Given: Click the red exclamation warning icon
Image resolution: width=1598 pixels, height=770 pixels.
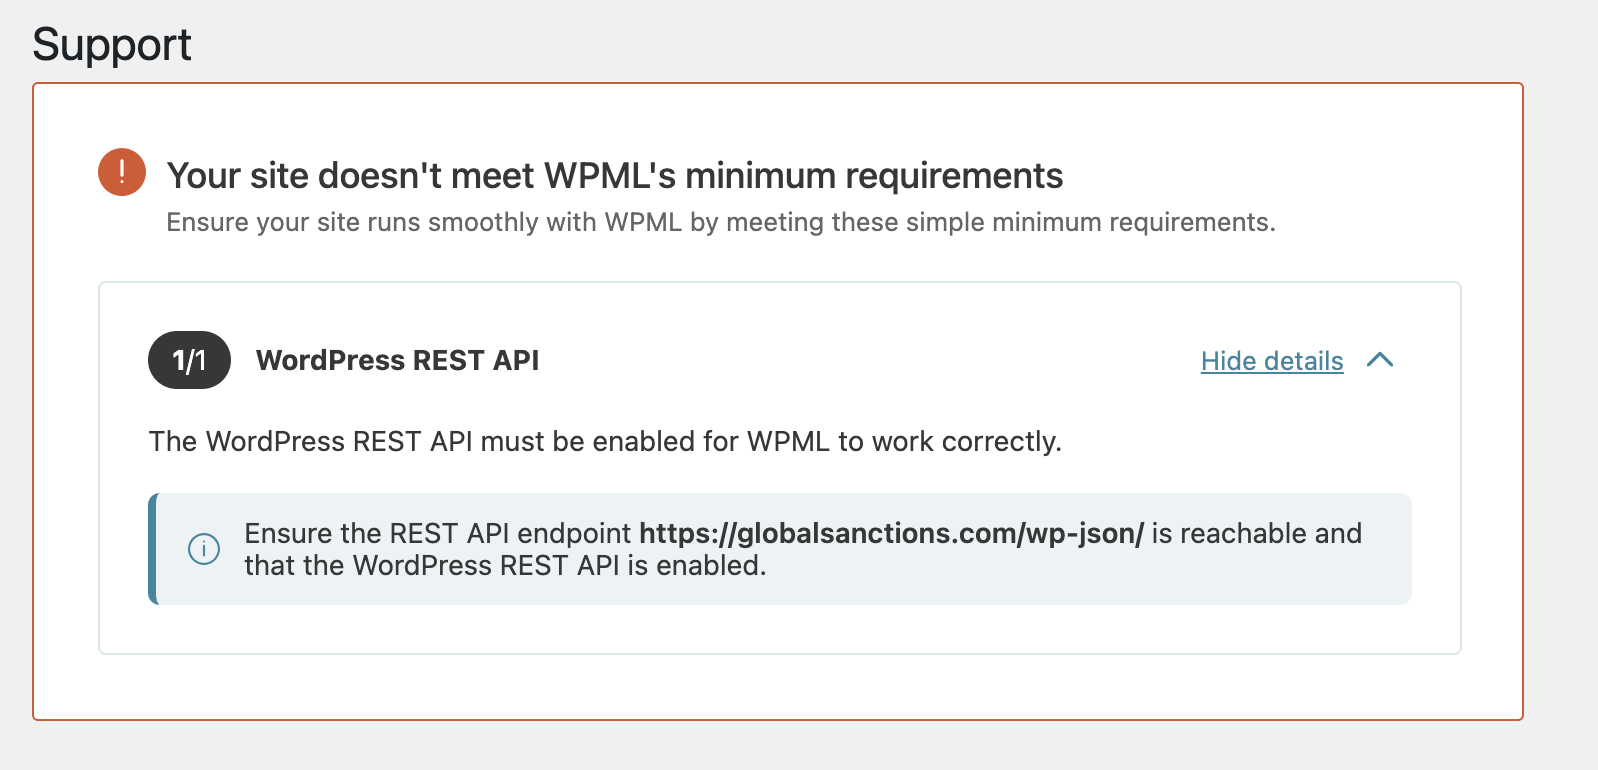Looking at the screenshot, I should [122, 172].
